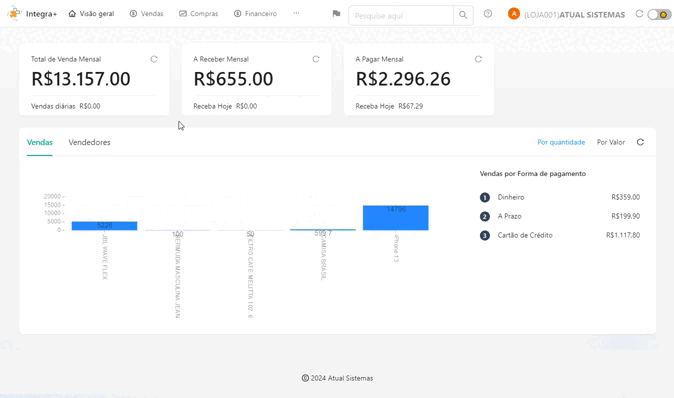Show chart Por Valor

click(x=611, y=142)
